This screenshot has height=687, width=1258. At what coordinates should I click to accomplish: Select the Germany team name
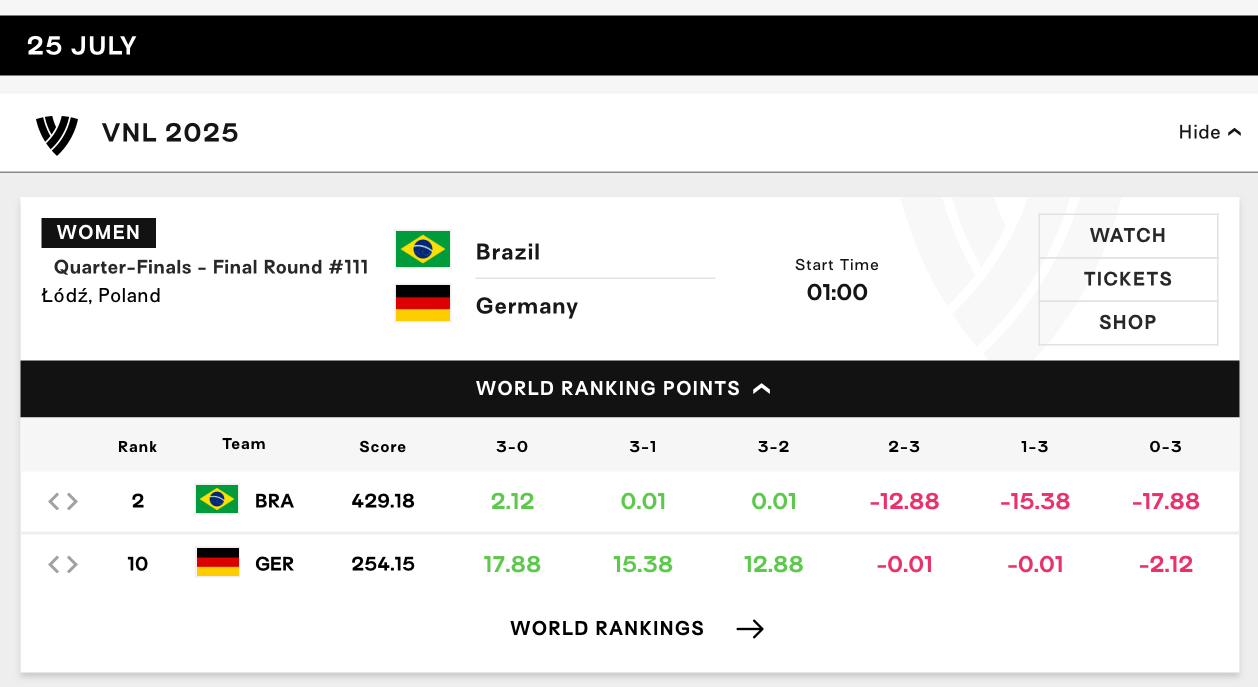pyautogui.click(x=527, y=306)
